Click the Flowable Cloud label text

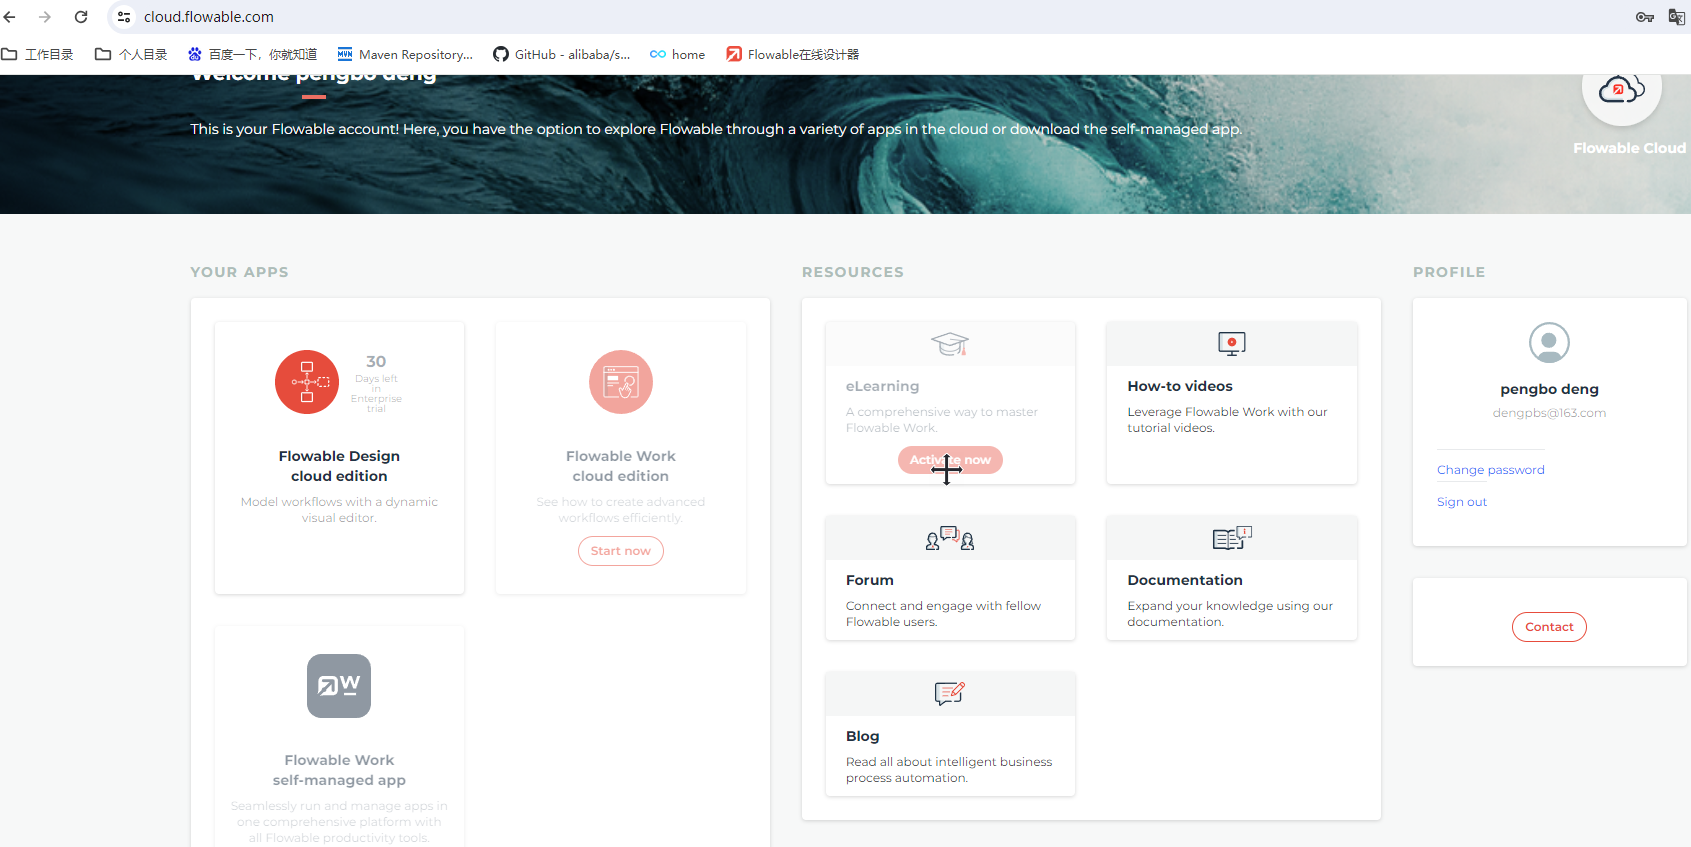click(1629, 148)
